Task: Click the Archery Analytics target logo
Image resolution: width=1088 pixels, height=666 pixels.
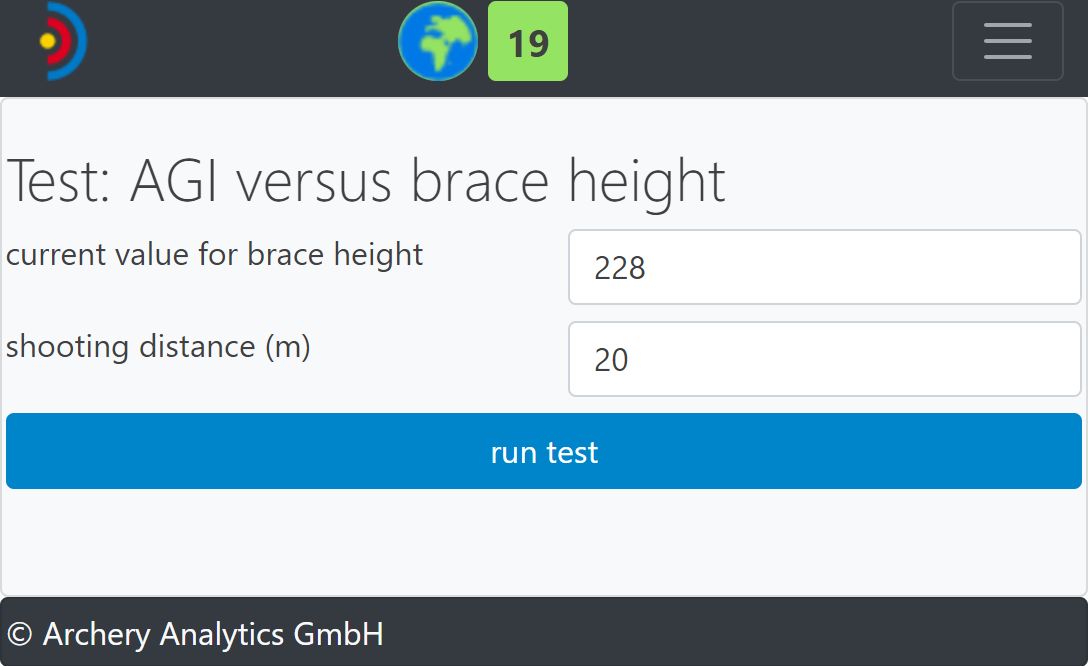Action: (x=62, y=41)
